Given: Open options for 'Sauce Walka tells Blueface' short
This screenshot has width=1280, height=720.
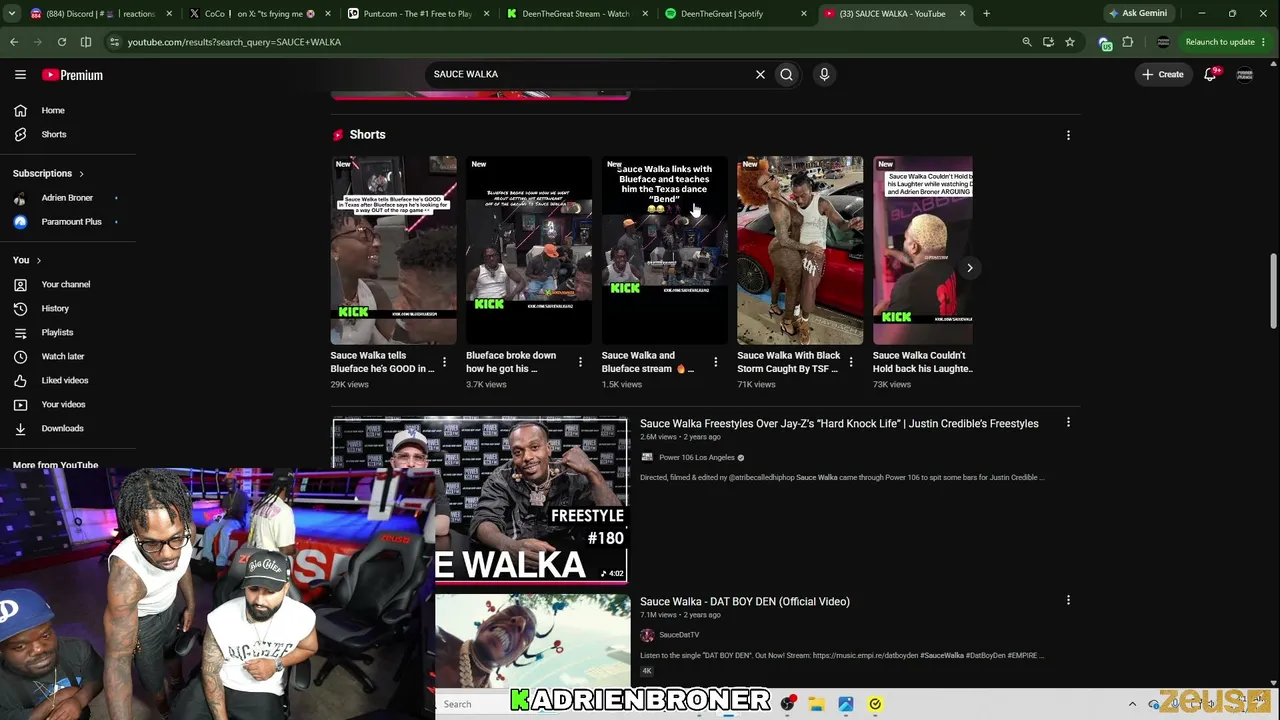Looking at the screenshot, I should (444, 362).
